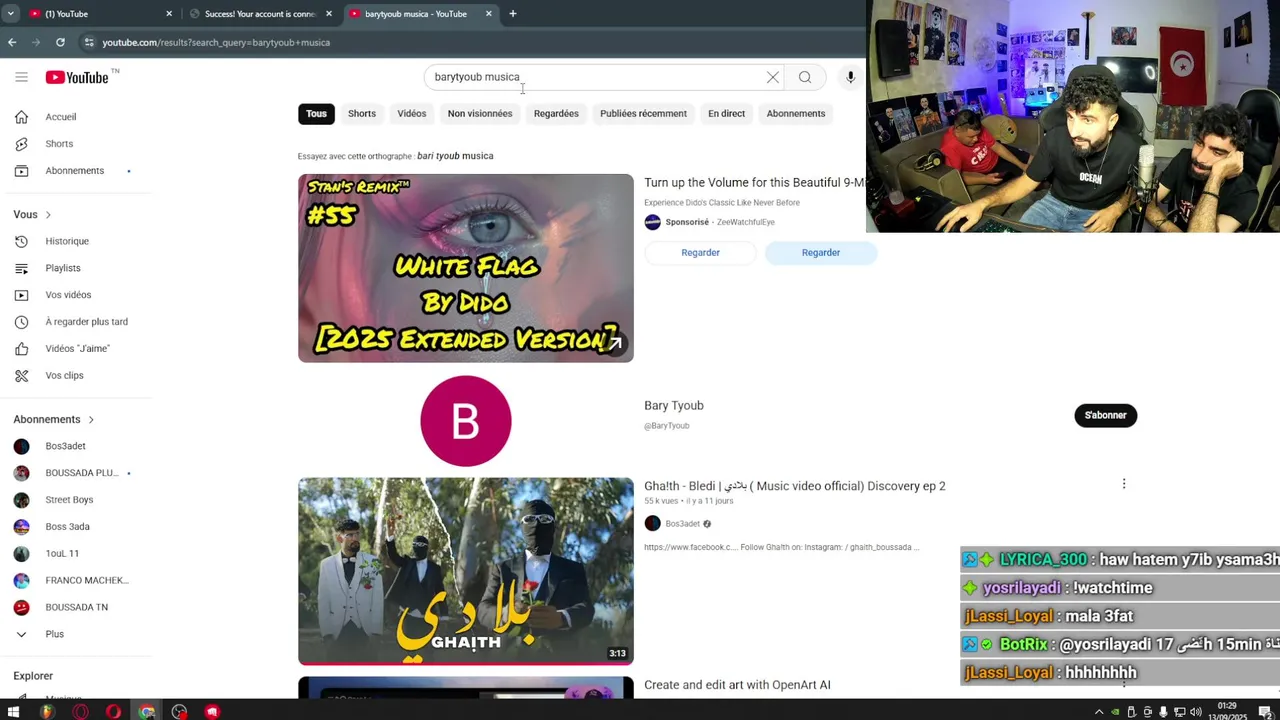Show hidden system tray icons chevron
This screenshot has width=1280, height=720.
click(x=1099, y=712)
